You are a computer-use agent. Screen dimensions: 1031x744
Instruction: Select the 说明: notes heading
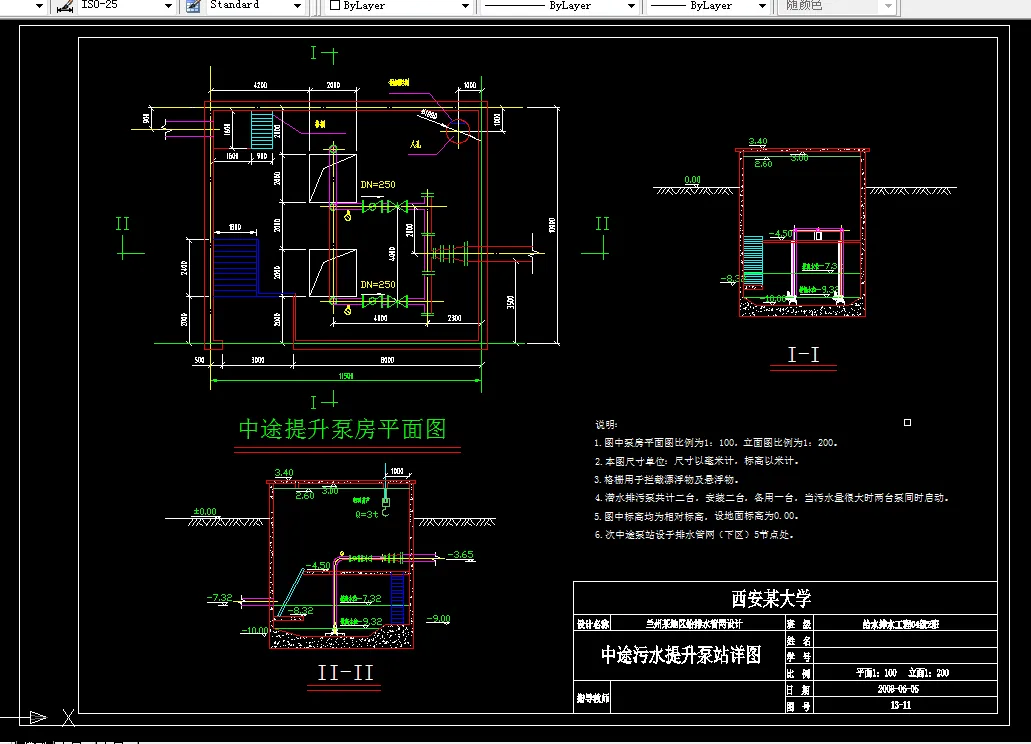click(606, 425)
